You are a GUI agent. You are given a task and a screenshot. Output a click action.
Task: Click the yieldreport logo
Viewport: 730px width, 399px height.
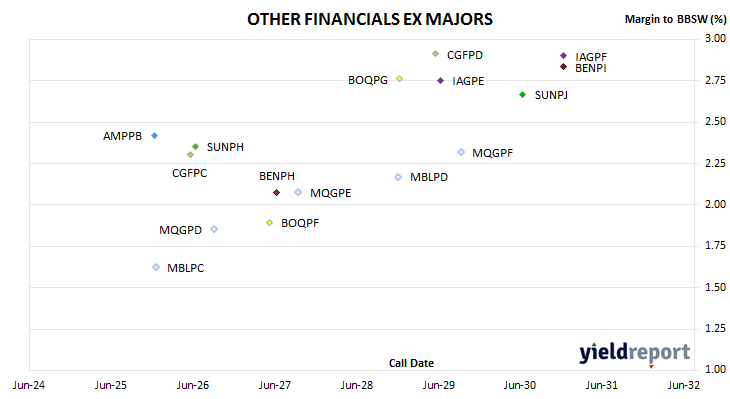(635, 352)
